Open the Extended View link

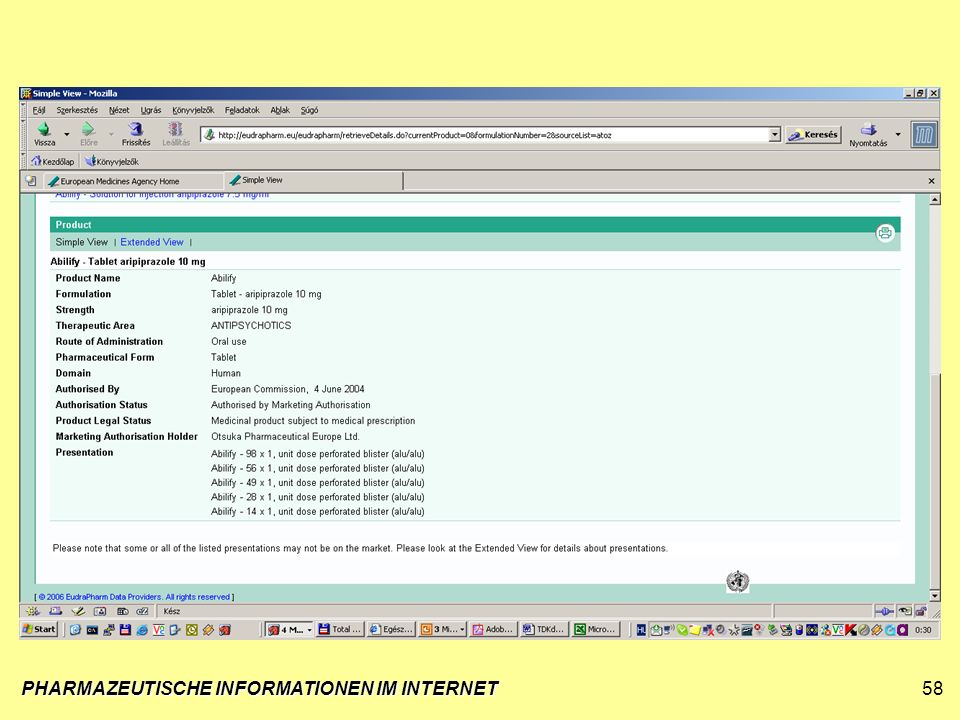tap(152, 242)
